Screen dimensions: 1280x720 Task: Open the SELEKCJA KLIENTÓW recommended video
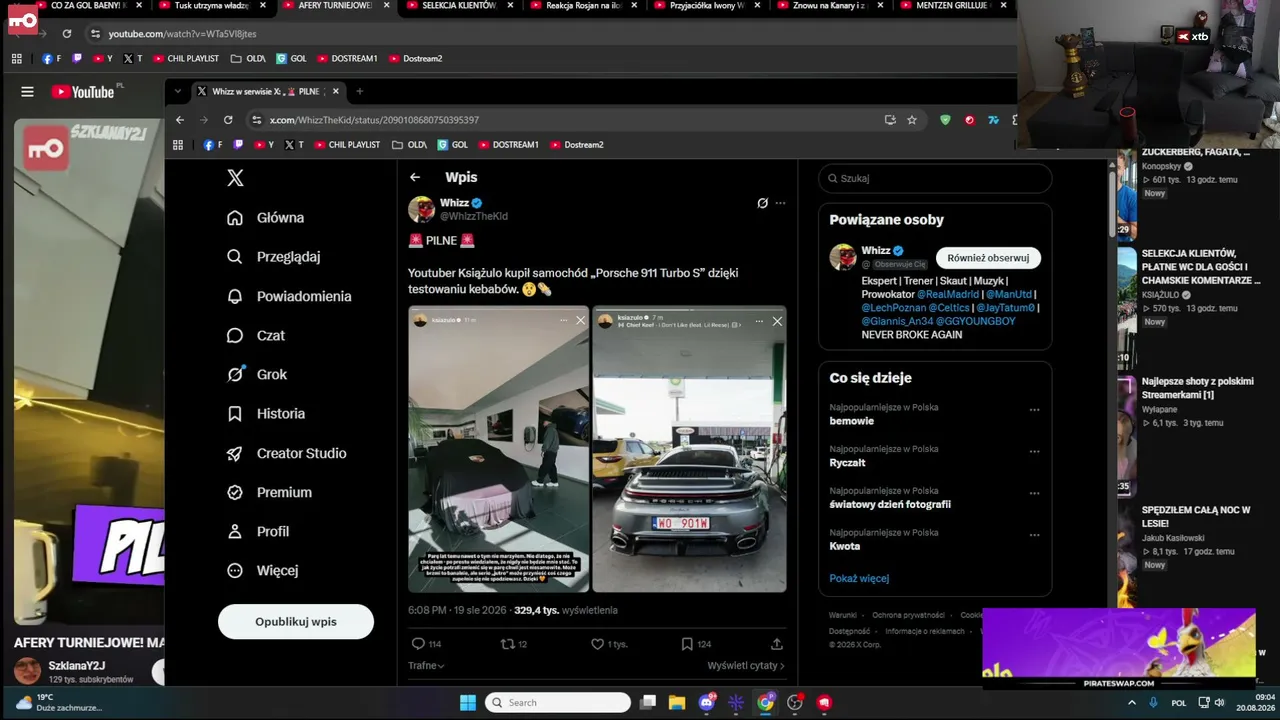click(1200, 267)
